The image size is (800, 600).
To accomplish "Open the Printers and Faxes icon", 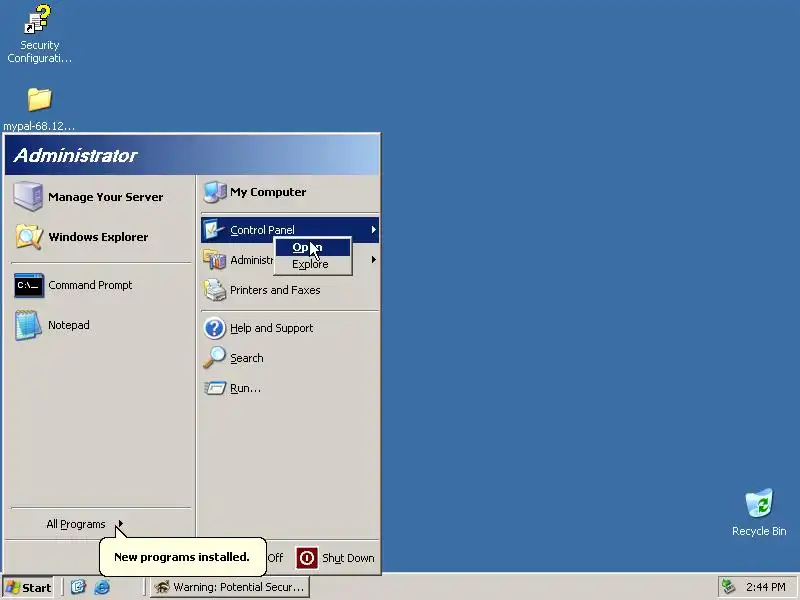I will click(x=214, y=290).
